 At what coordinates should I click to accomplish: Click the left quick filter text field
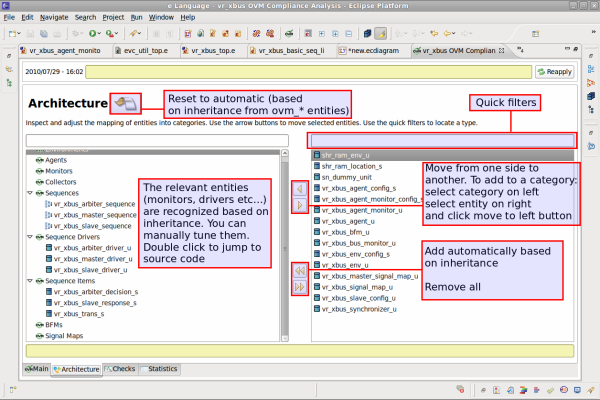click(157, 140)
